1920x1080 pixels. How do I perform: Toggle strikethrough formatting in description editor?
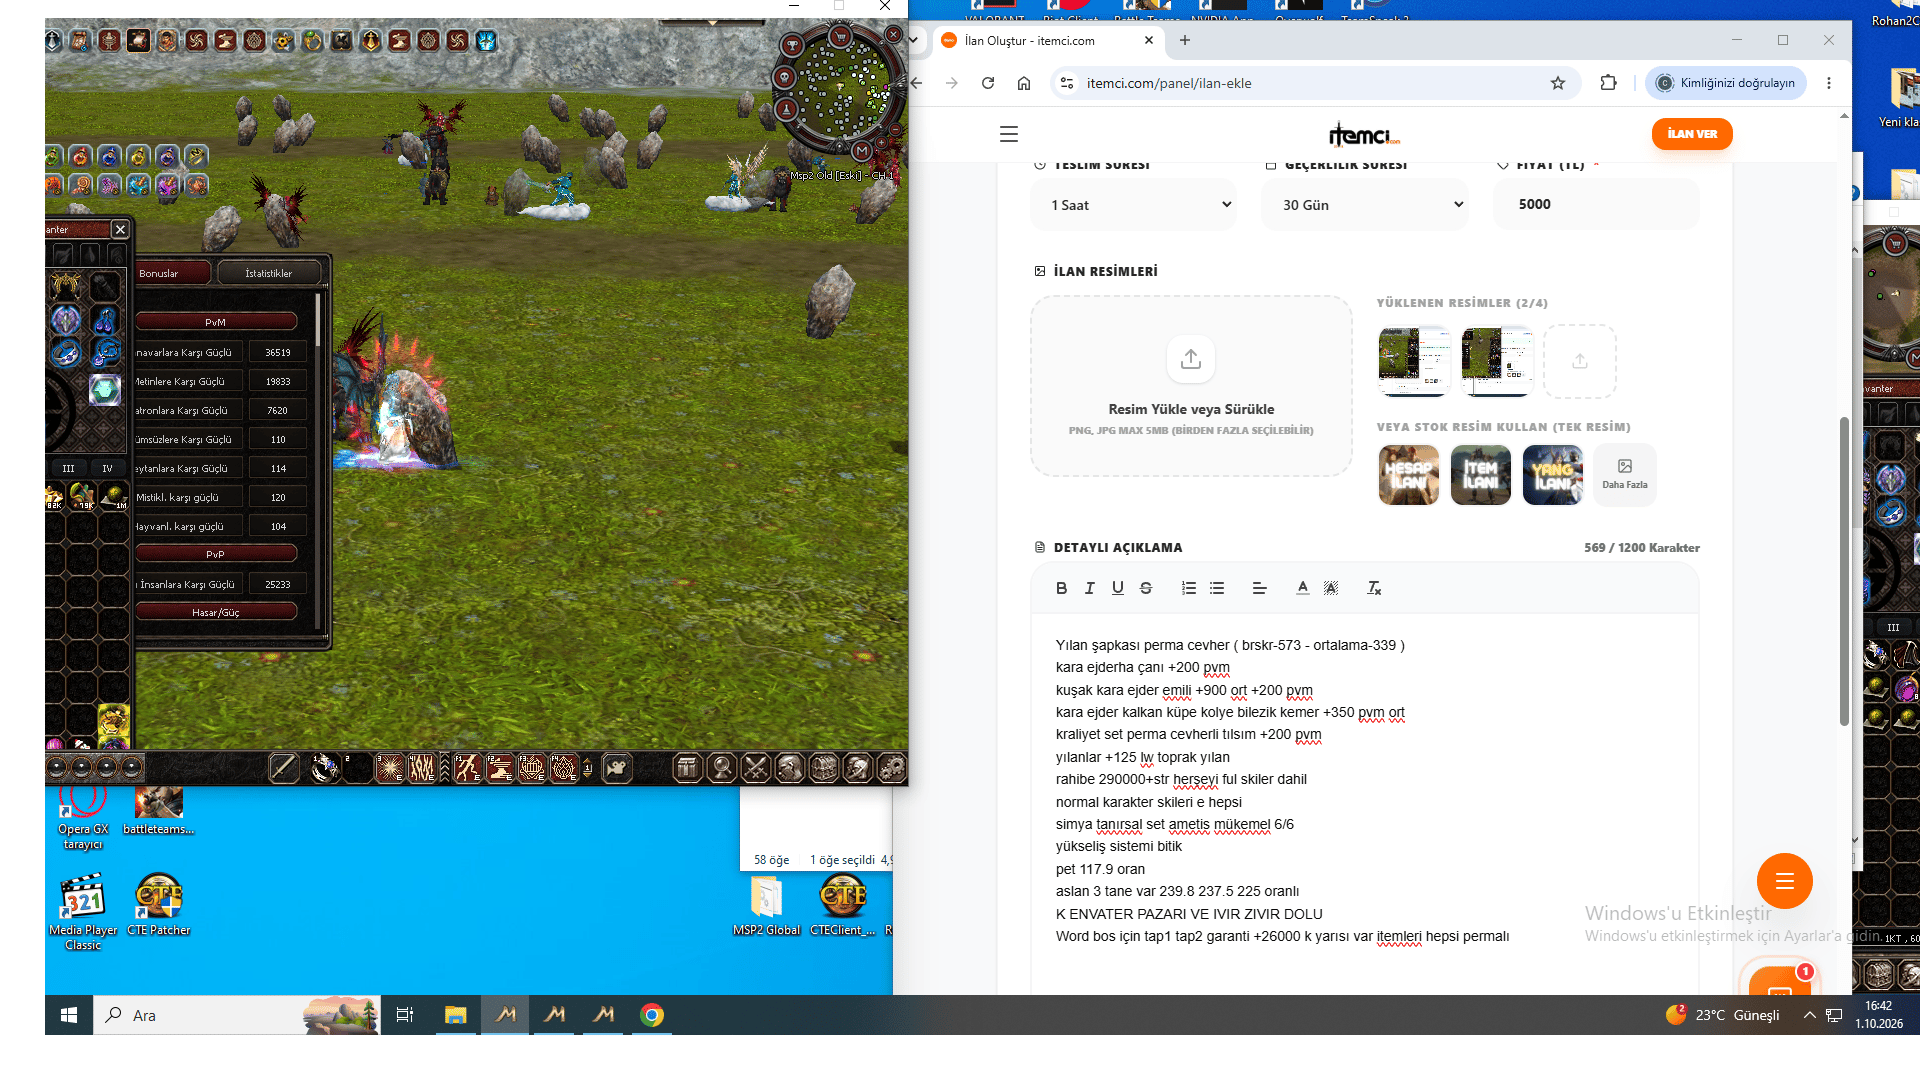click(x=1146, y=588)
